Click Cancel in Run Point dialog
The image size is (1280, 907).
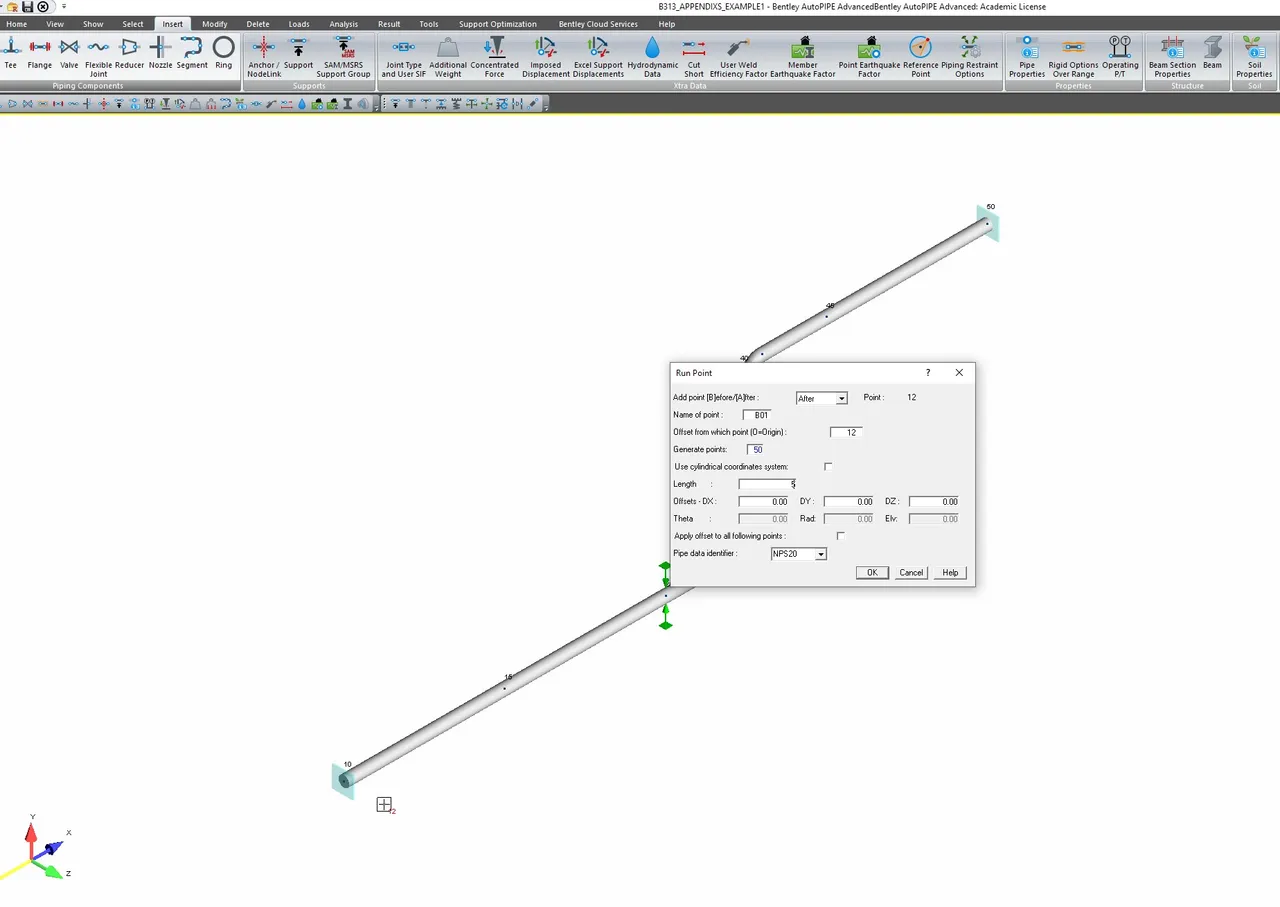click(x=911, y=573)
